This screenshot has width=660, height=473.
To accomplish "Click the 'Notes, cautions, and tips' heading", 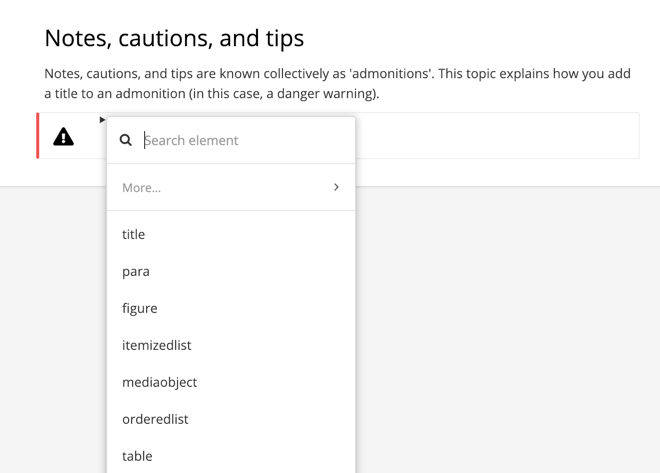I will (x=174, y=38).
